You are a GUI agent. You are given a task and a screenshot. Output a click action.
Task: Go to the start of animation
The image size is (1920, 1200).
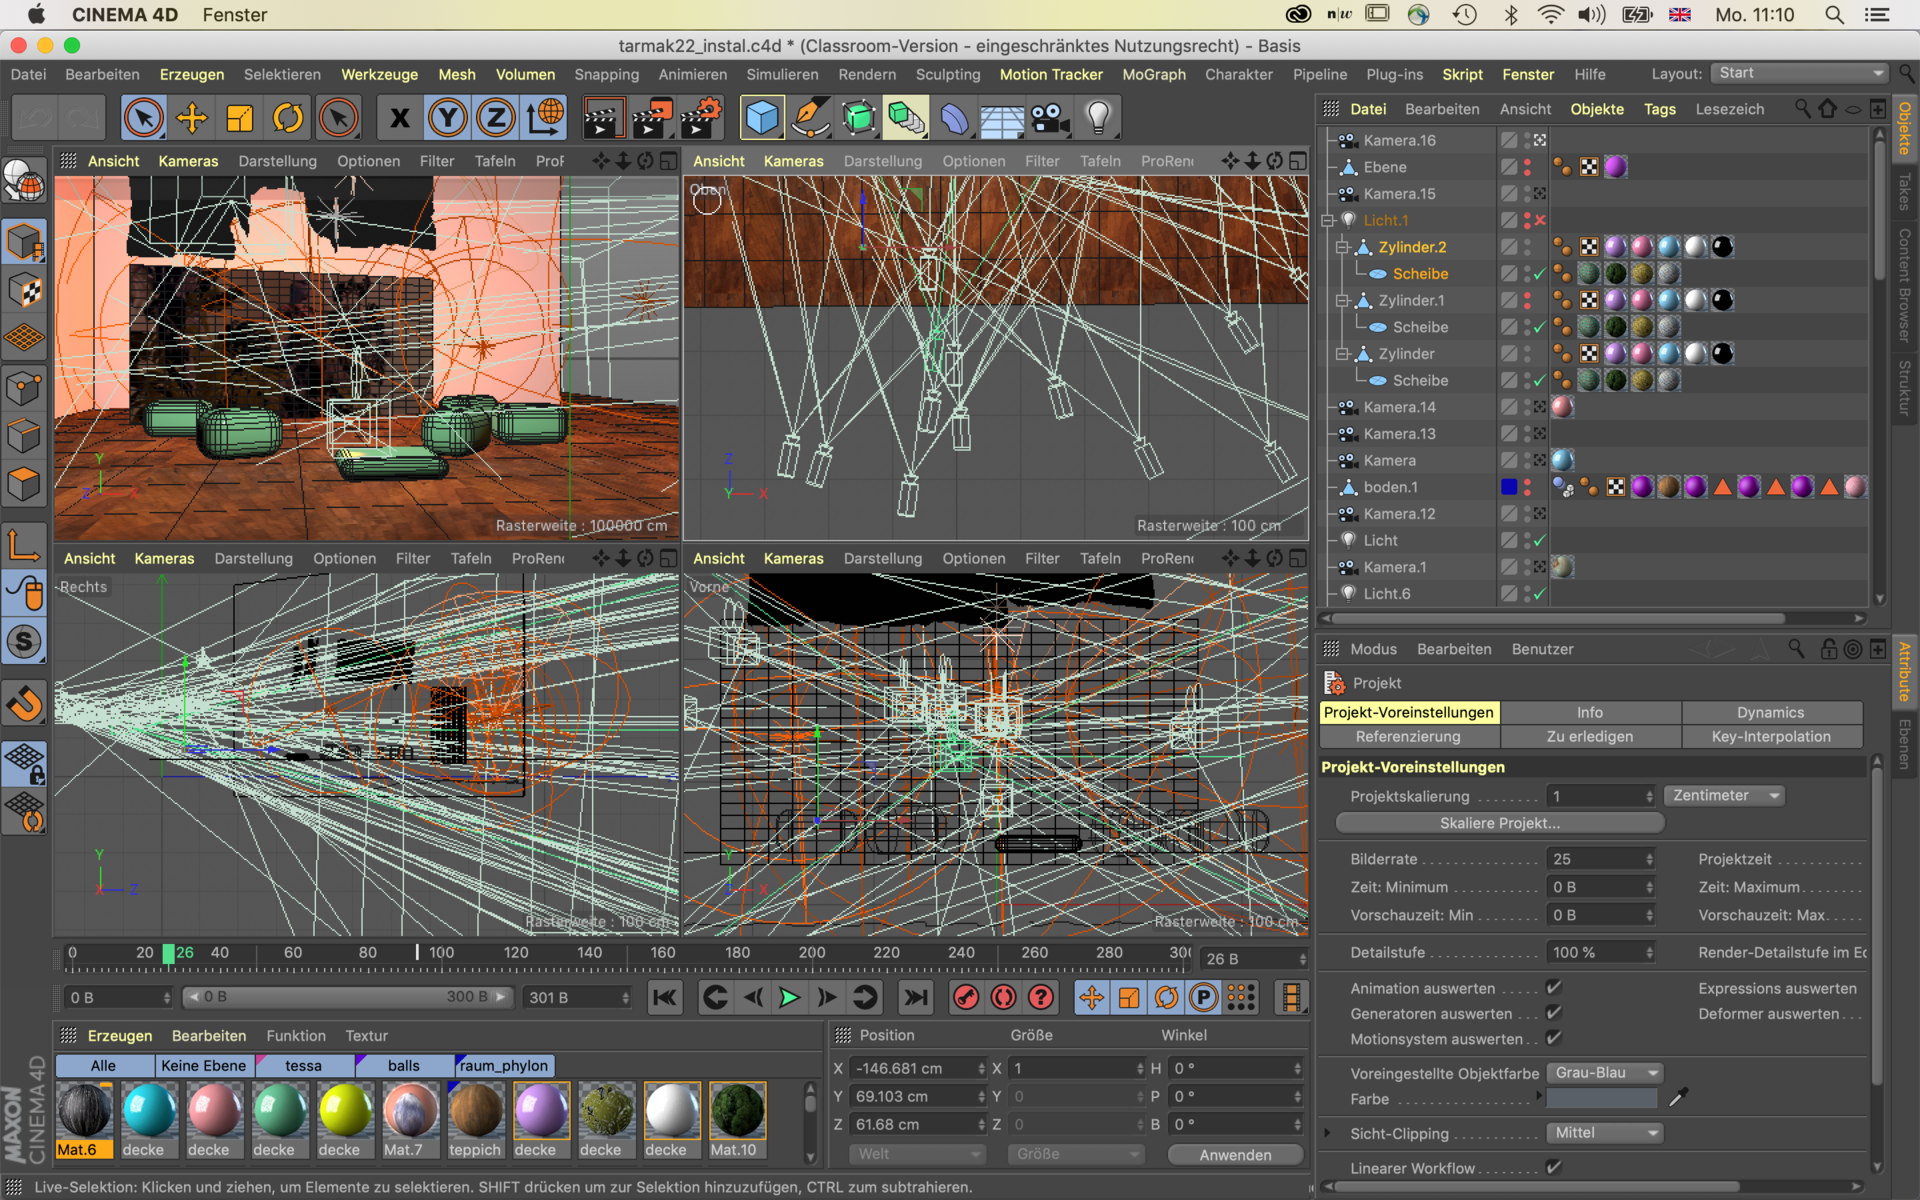click(x=665, y=997)
